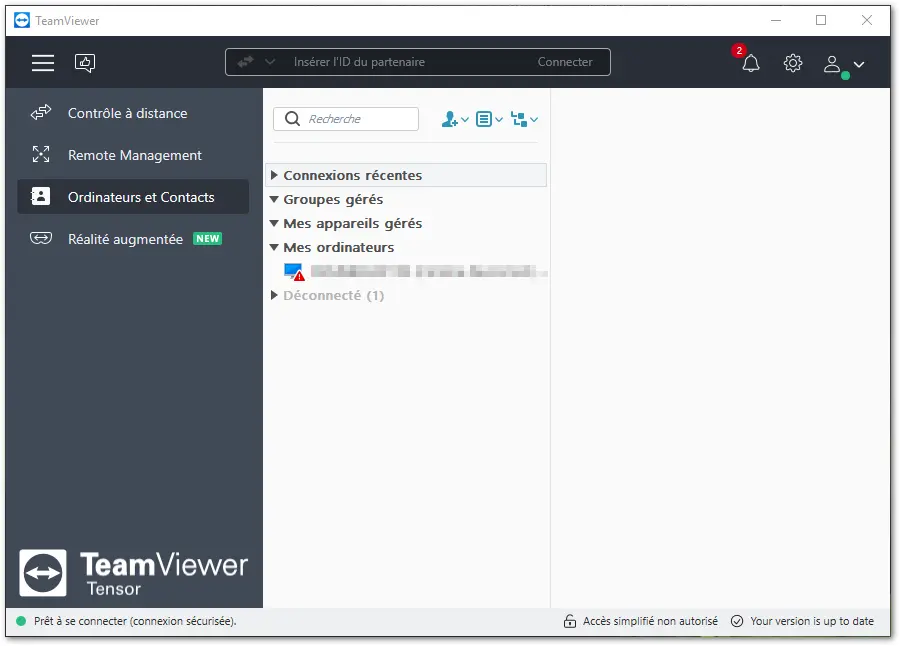Click 'Accès simplifié non autorisé' link
900x646 pixels.
(x=650, y=621)
